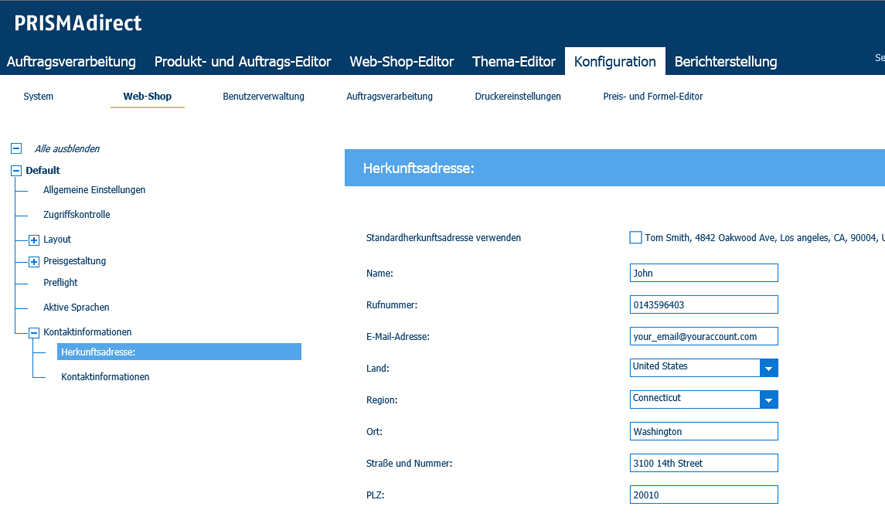The image size is (885, 527).
Task: Select the Web-Shop sub-tab
Action: tap(147, 96)
